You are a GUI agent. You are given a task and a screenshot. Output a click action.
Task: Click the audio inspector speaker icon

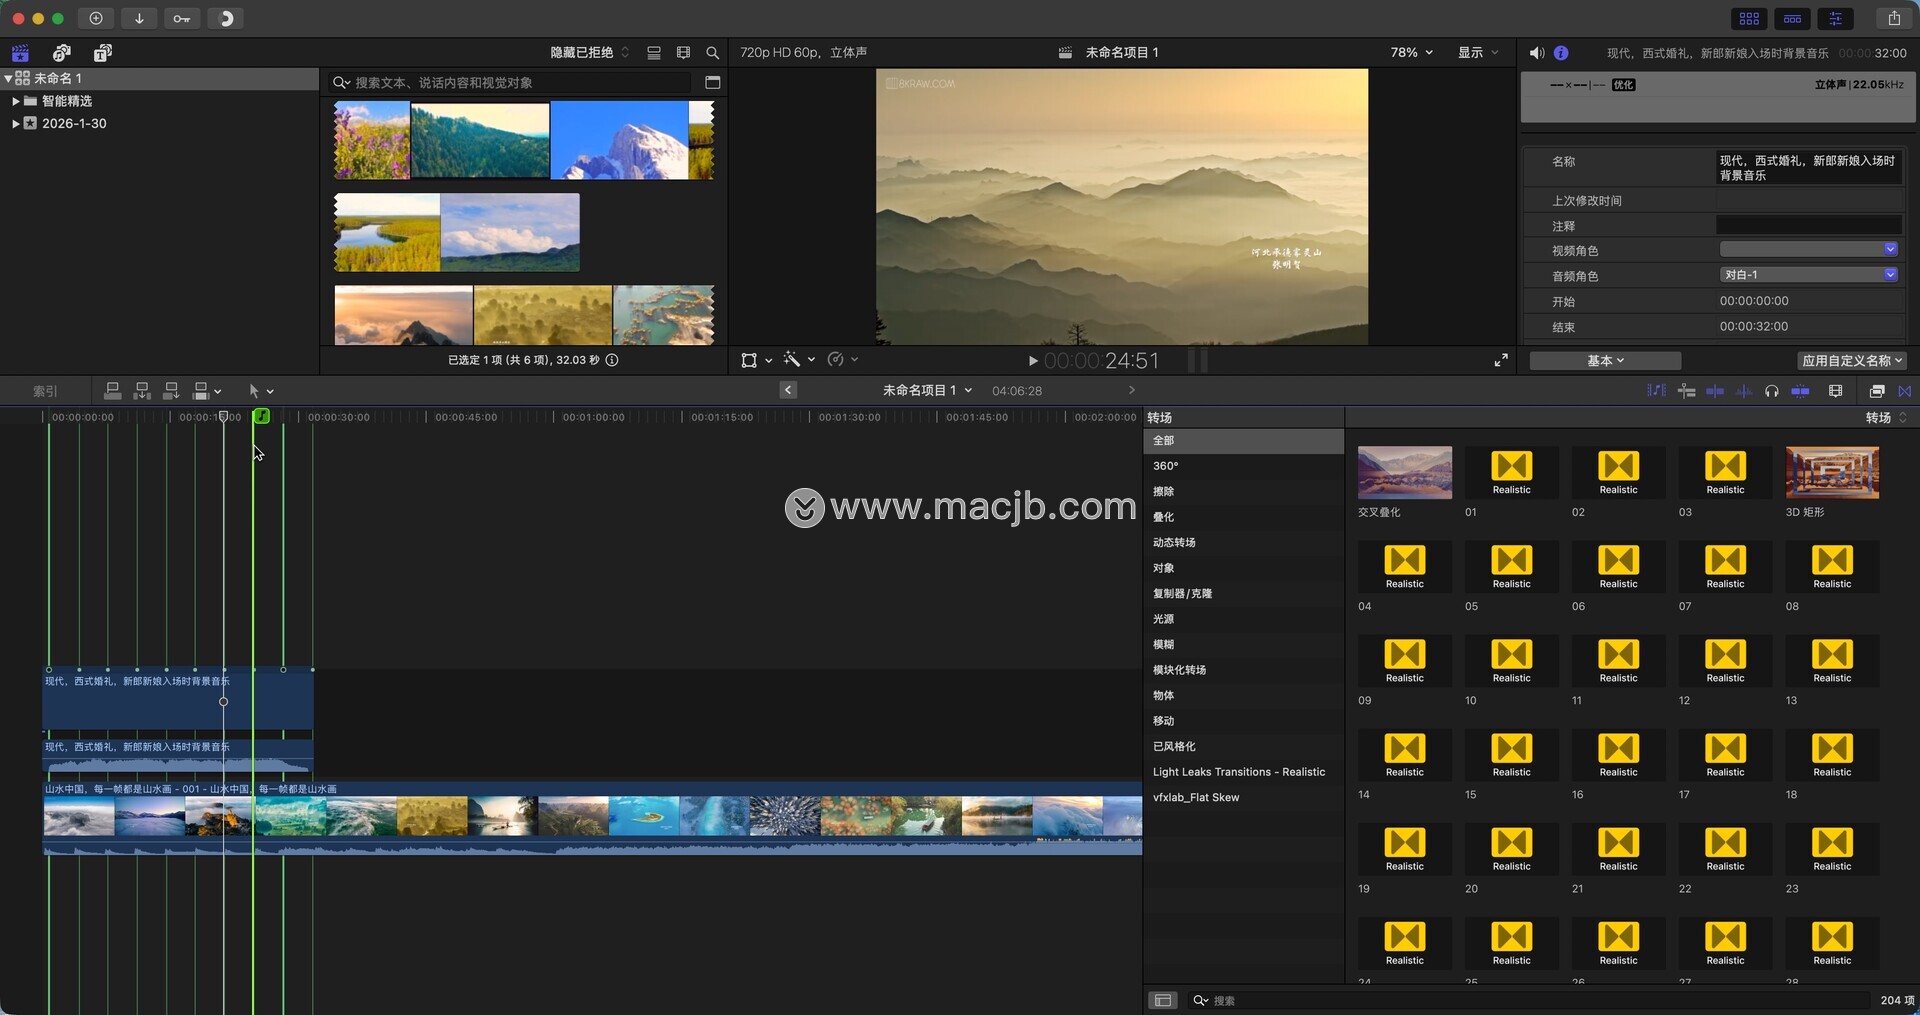point(1537,53)
